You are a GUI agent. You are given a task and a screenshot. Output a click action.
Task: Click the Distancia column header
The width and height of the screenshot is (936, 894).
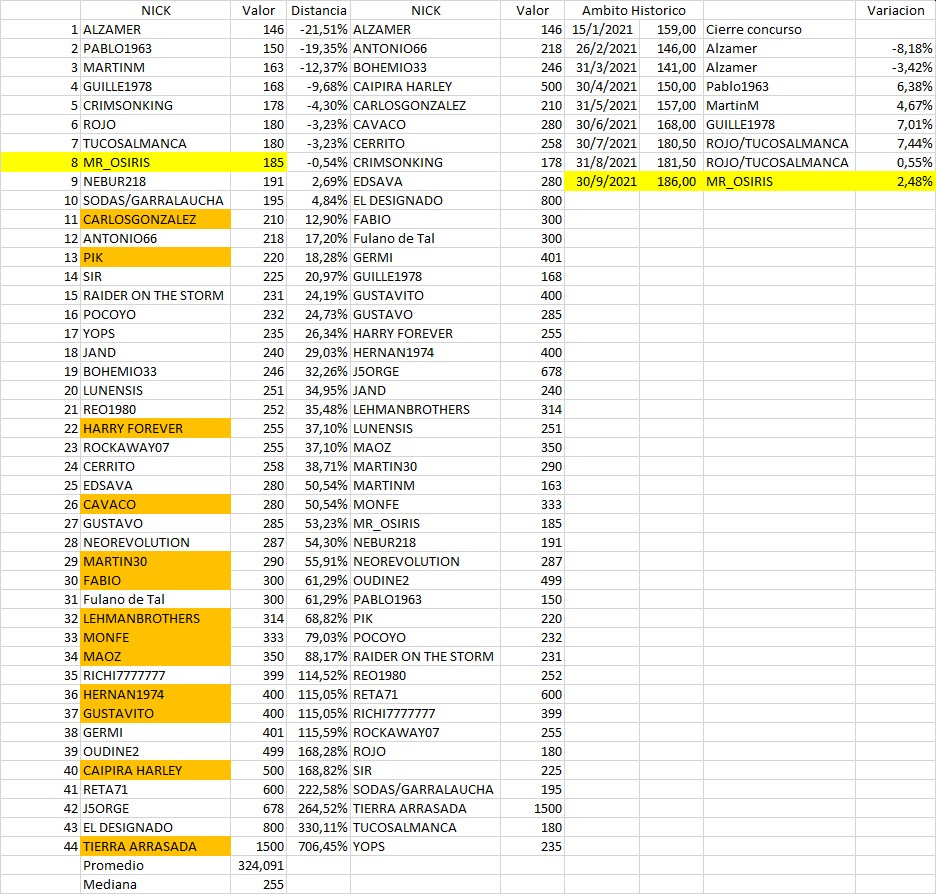click(x=317, y=10)
